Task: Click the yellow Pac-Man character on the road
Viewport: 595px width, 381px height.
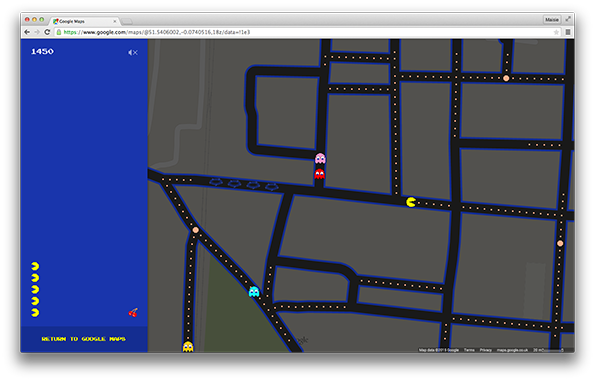Action: click(411, 202)
